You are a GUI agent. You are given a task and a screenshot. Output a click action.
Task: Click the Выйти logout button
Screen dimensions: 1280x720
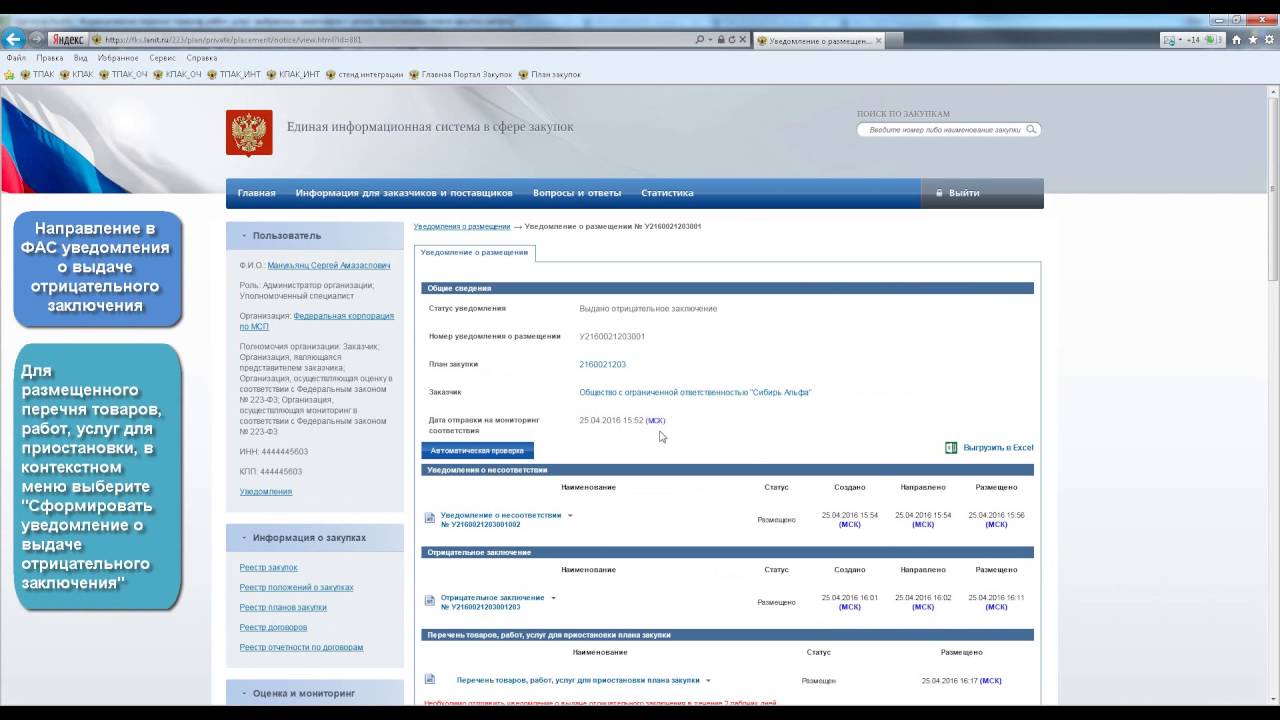(x=982, y=193)
